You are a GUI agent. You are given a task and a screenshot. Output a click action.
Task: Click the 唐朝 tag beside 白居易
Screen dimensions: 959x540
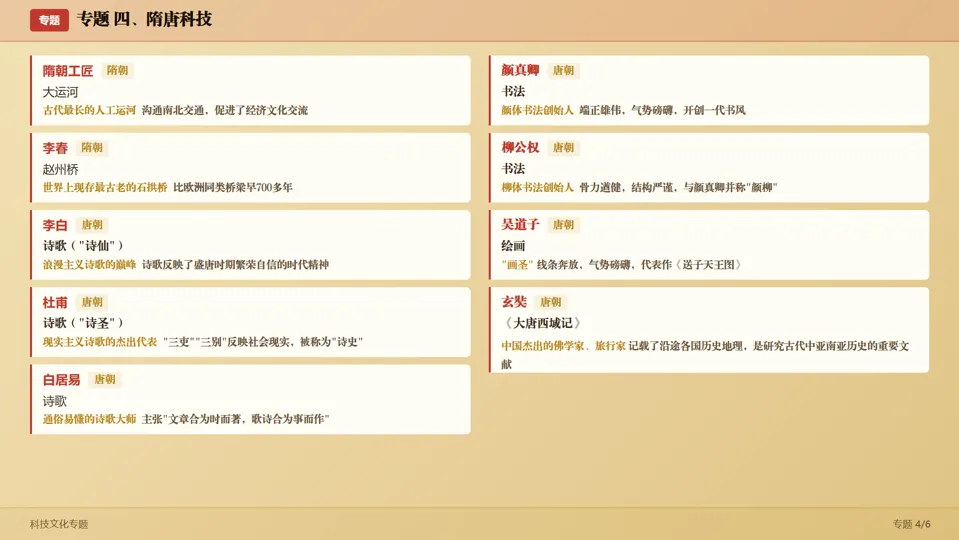[x=105, y=379]
